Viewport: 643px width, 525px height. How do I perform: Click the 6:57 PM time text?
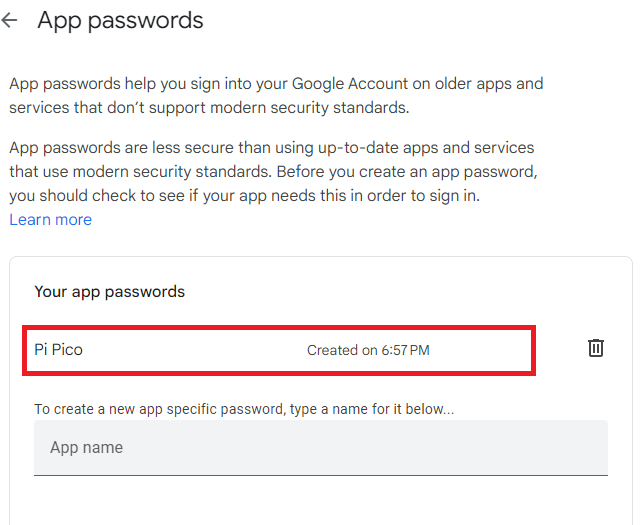[x=405, y=350]
